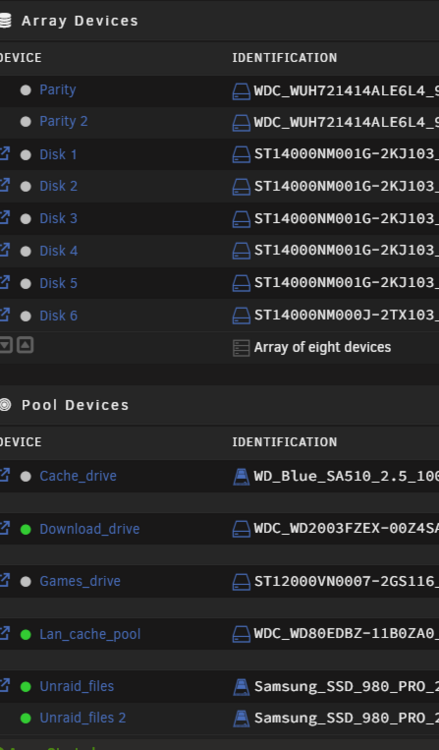
Task: Browse Download_drive via its external-link icon
Action: (4, 528)
